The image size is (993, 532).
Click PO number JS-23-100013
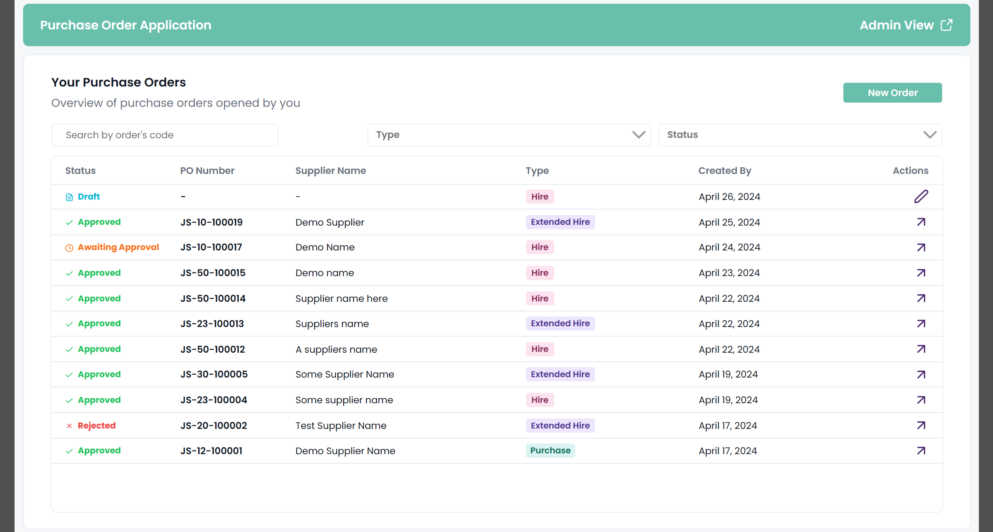[x=212, y=324]
